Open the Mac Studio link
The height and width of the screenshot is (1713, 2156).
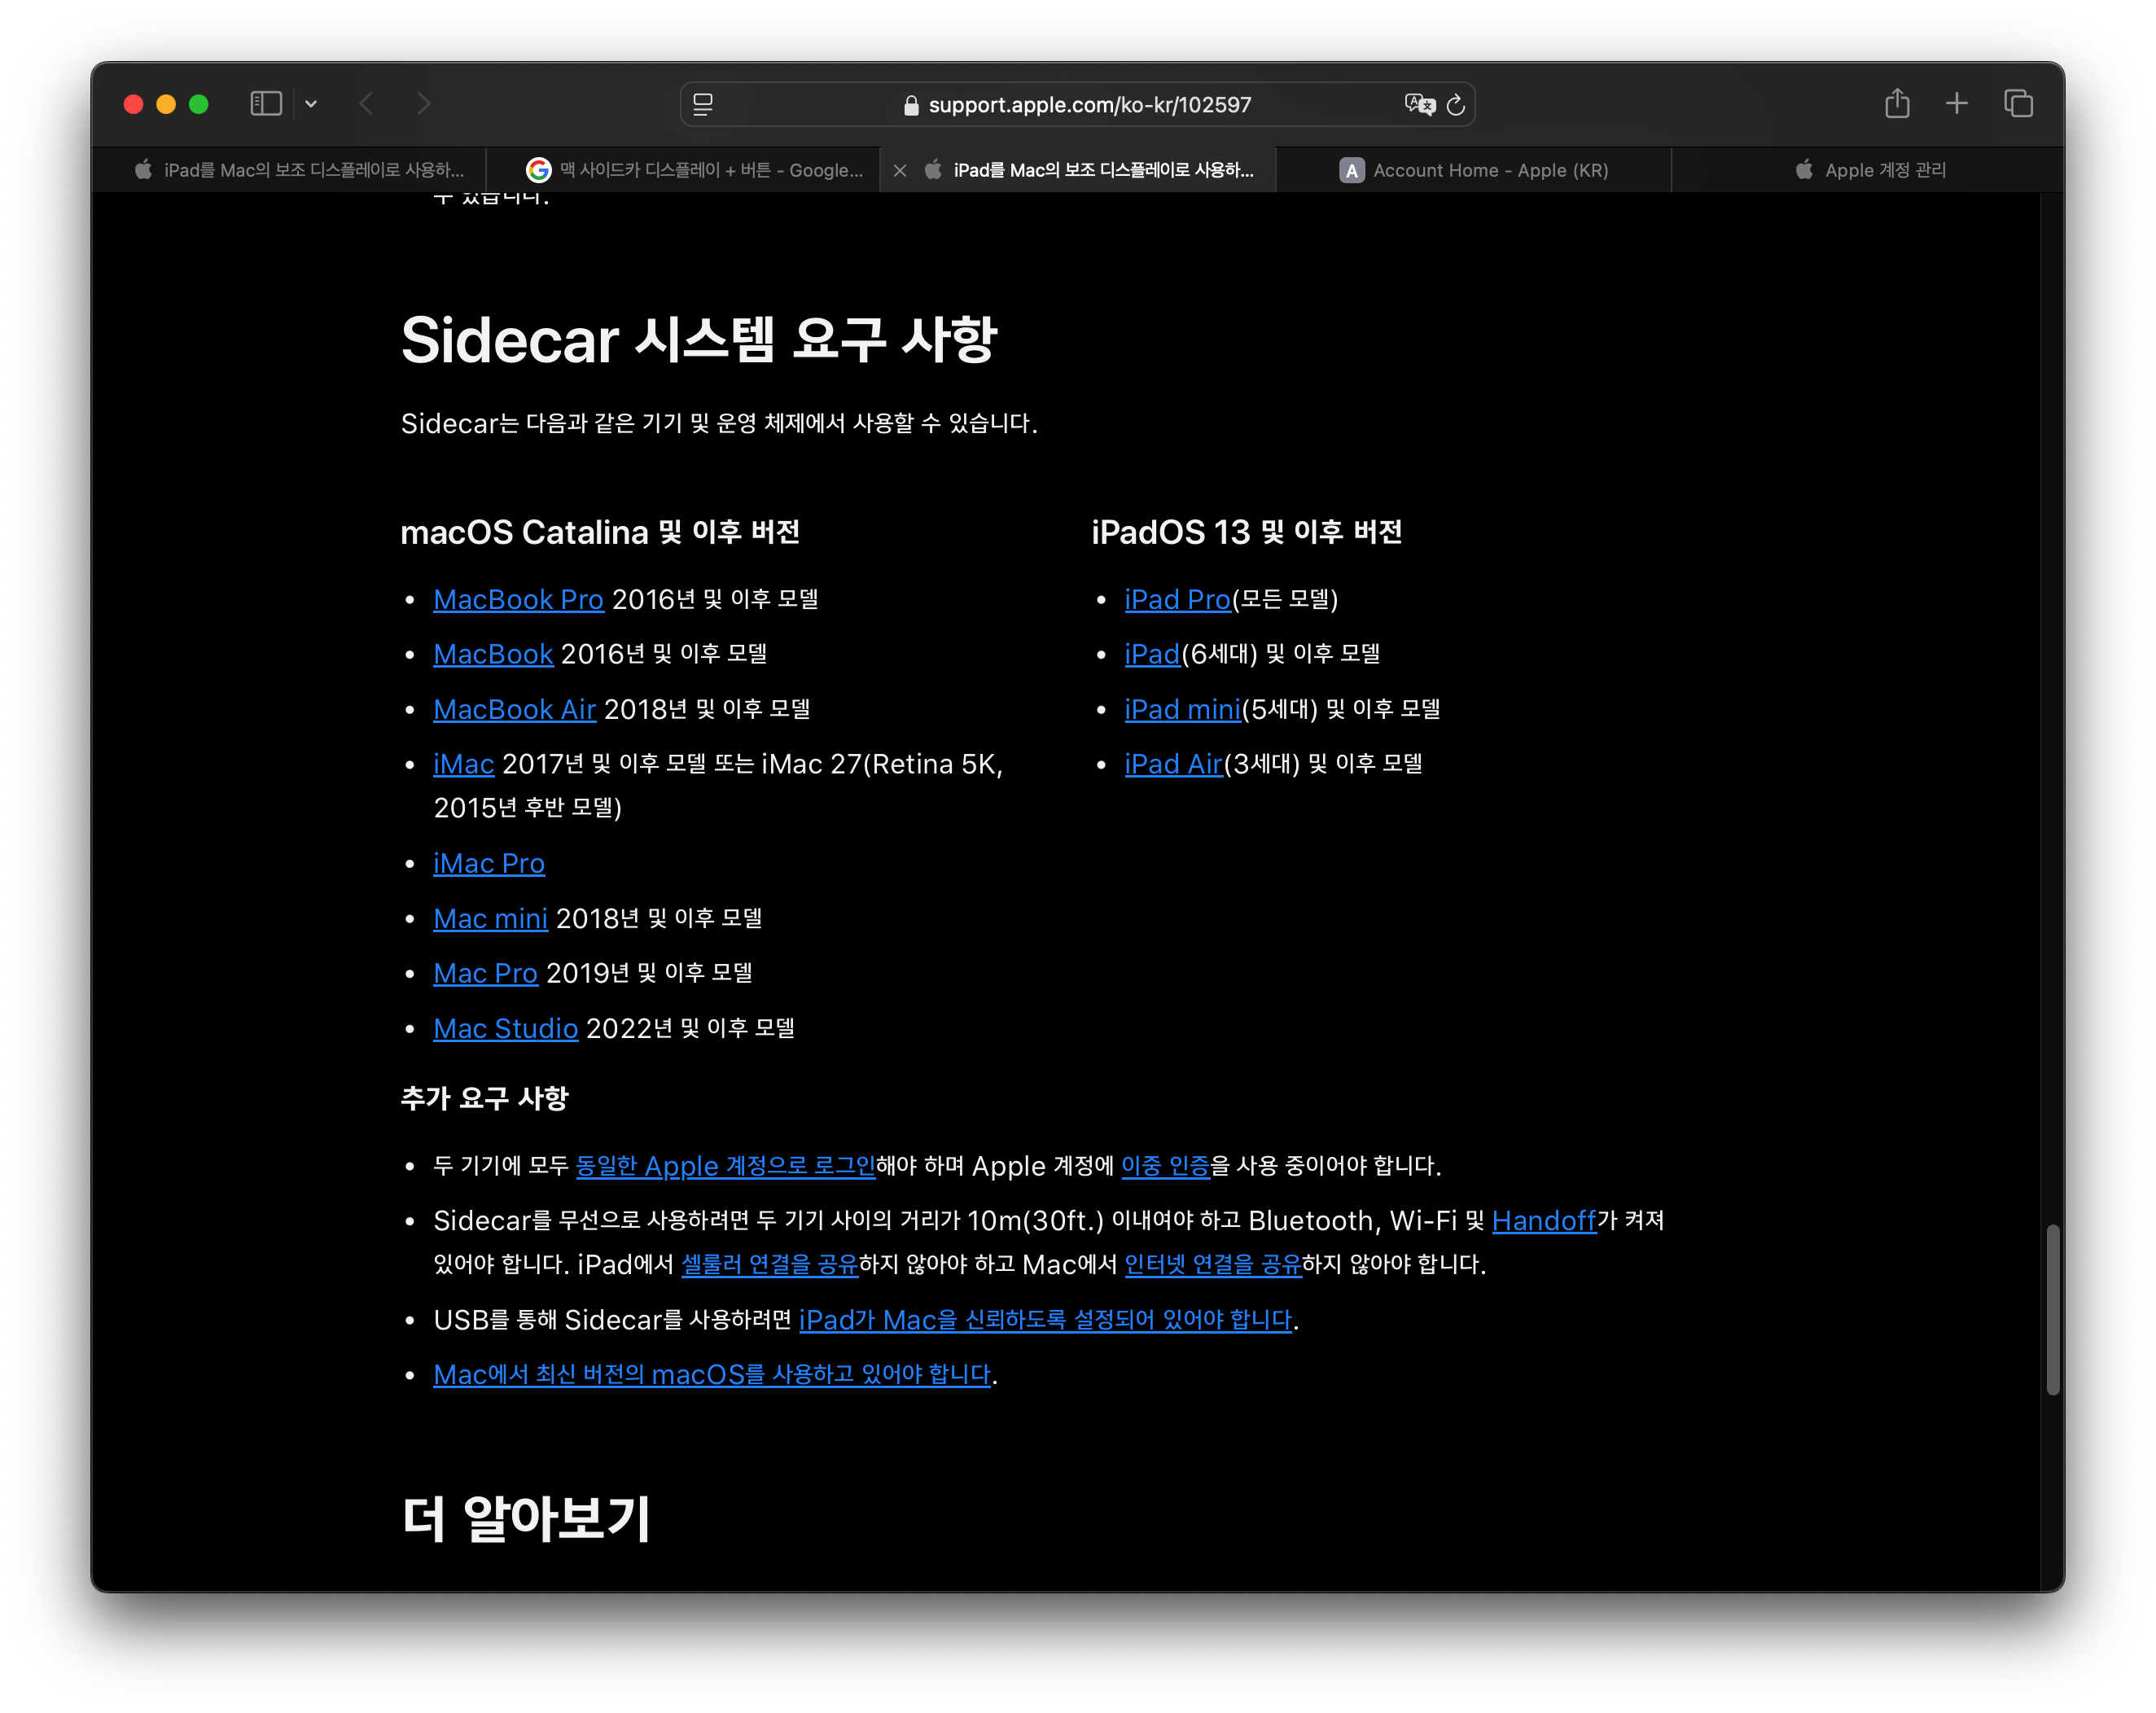505,1028
